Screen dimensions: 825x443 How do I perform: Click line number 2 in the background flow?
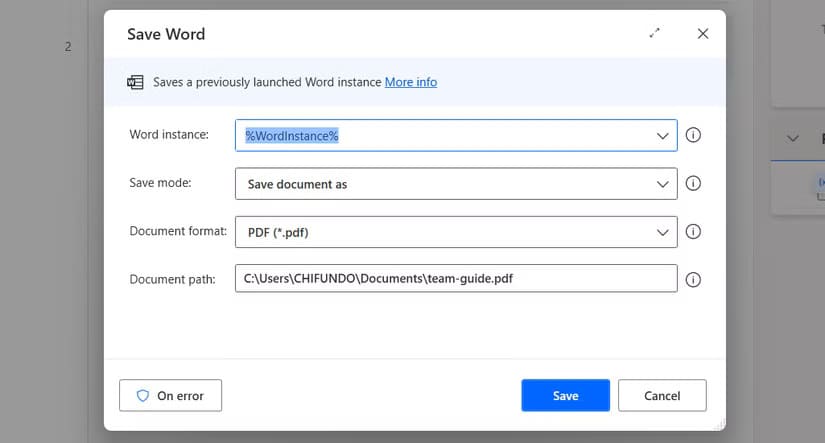point(68,47)
